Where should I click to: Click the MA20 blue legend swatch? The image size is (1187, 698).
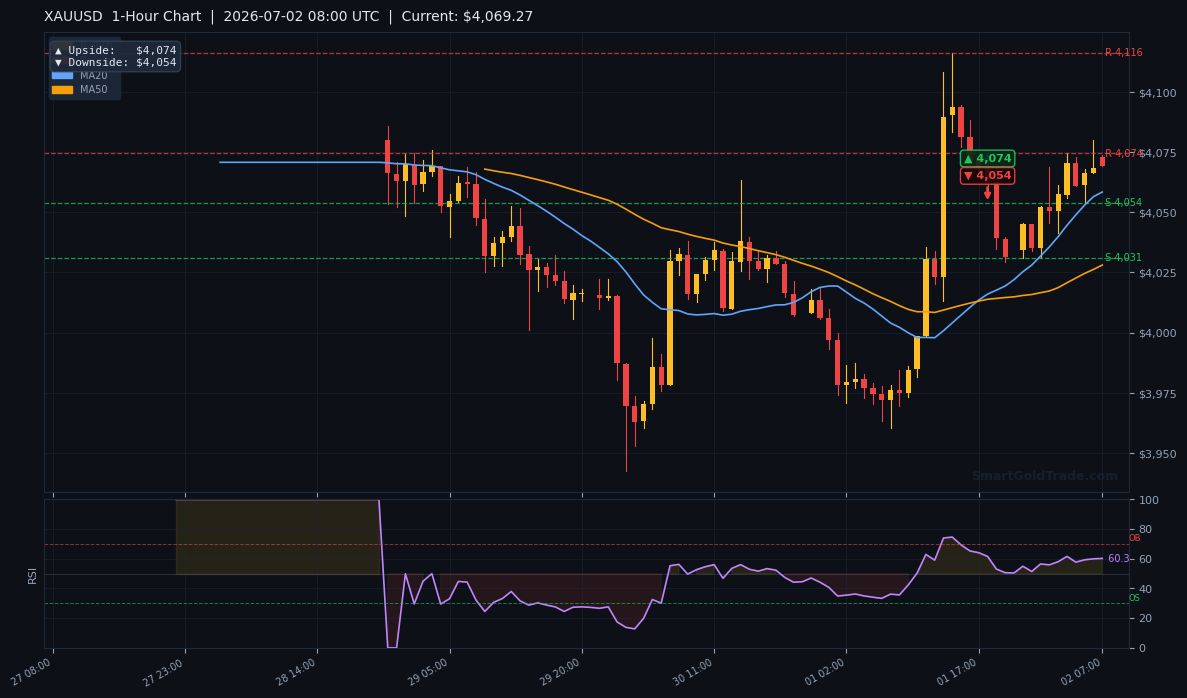coord(62,76)
